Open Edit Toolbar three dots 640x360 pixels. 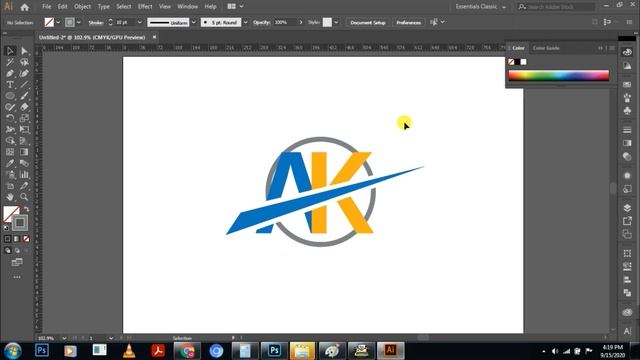[x=17, y=277]
